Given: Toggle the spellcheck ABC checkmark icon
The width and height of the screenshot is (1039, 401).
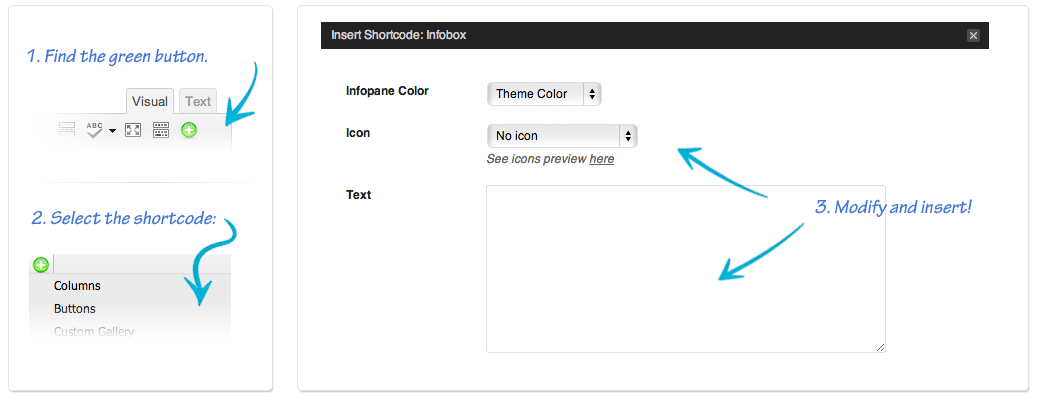Looking at the screenshot, I should point(95,130).
